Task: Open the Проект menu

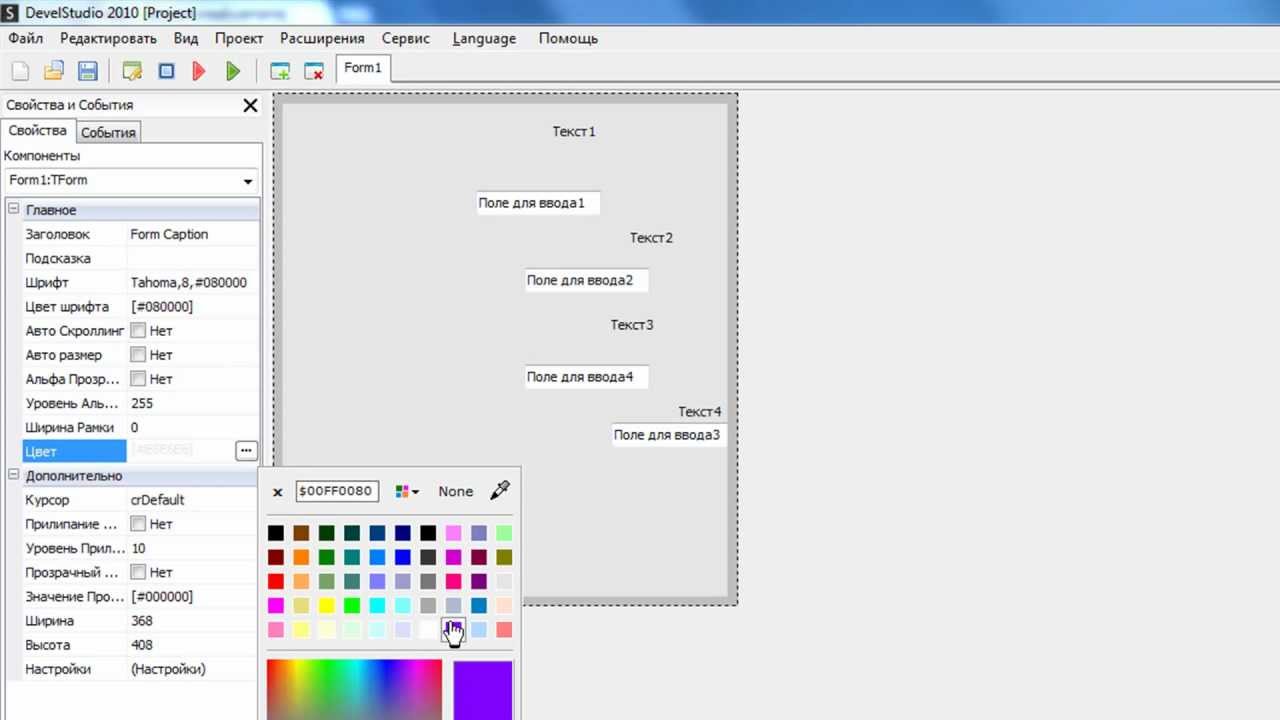Action: point(239,38)
